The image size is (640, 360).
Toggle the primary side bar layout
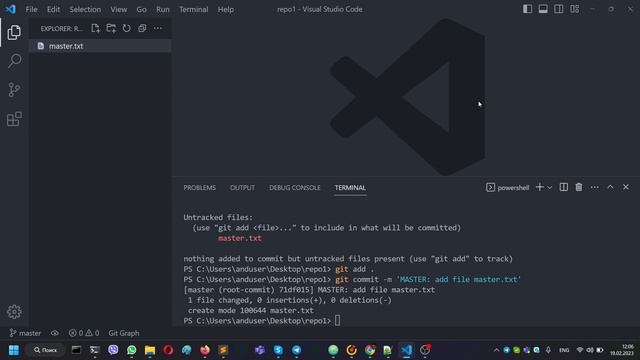pos(527,9)
